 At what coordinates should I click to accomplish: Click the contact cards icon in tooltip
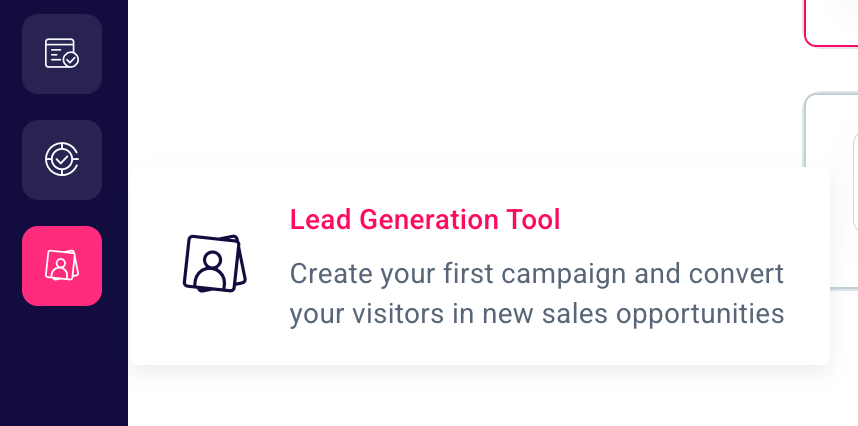pyautogui.click(x=214, y=264)
